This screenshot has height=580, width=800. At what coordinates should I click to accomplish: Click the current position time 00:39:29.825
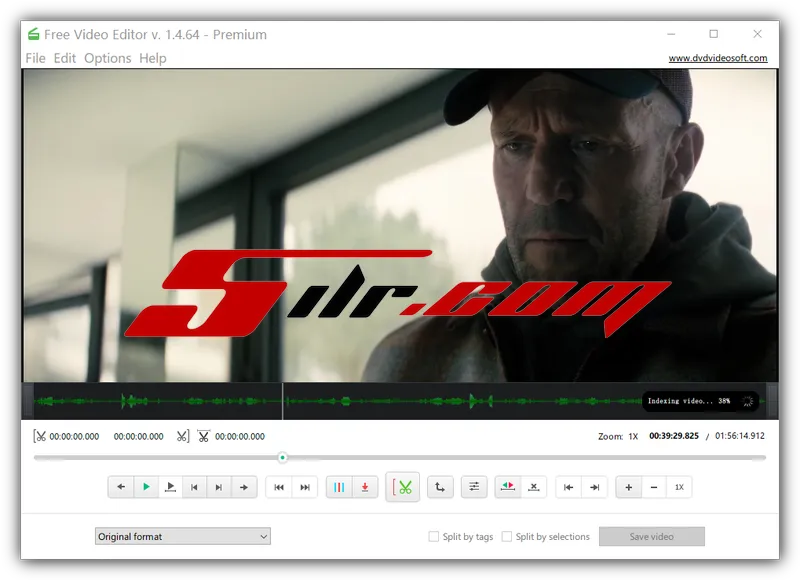(x=674, y=436)
